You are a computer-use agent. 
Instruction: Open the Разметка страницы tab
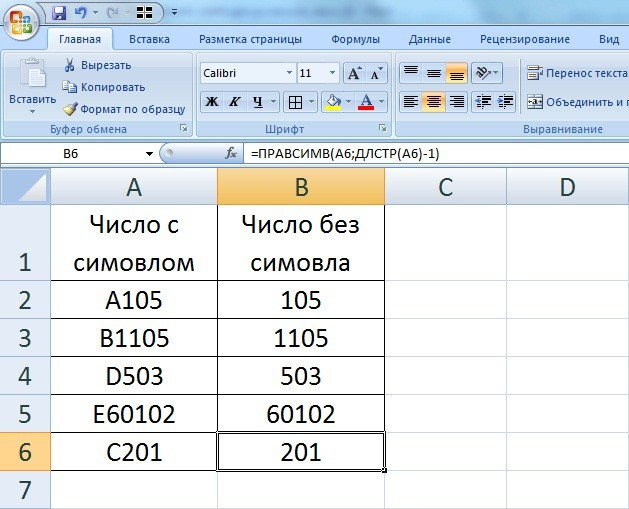tap(250, 39)
